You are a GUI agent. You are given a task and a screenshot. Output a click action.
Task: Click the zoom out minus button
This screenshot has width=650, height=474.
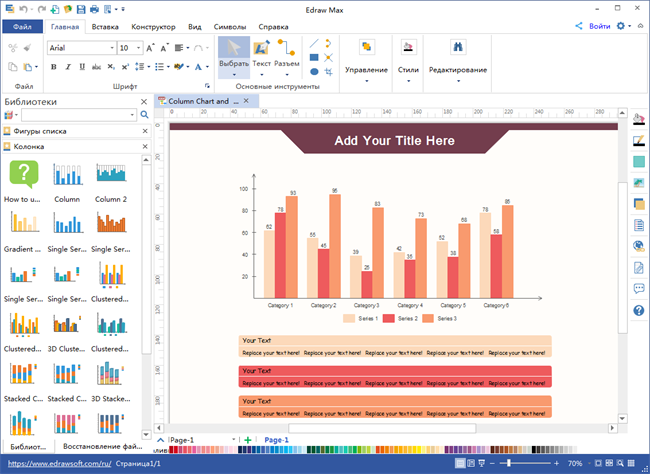(x=492, y=463)
